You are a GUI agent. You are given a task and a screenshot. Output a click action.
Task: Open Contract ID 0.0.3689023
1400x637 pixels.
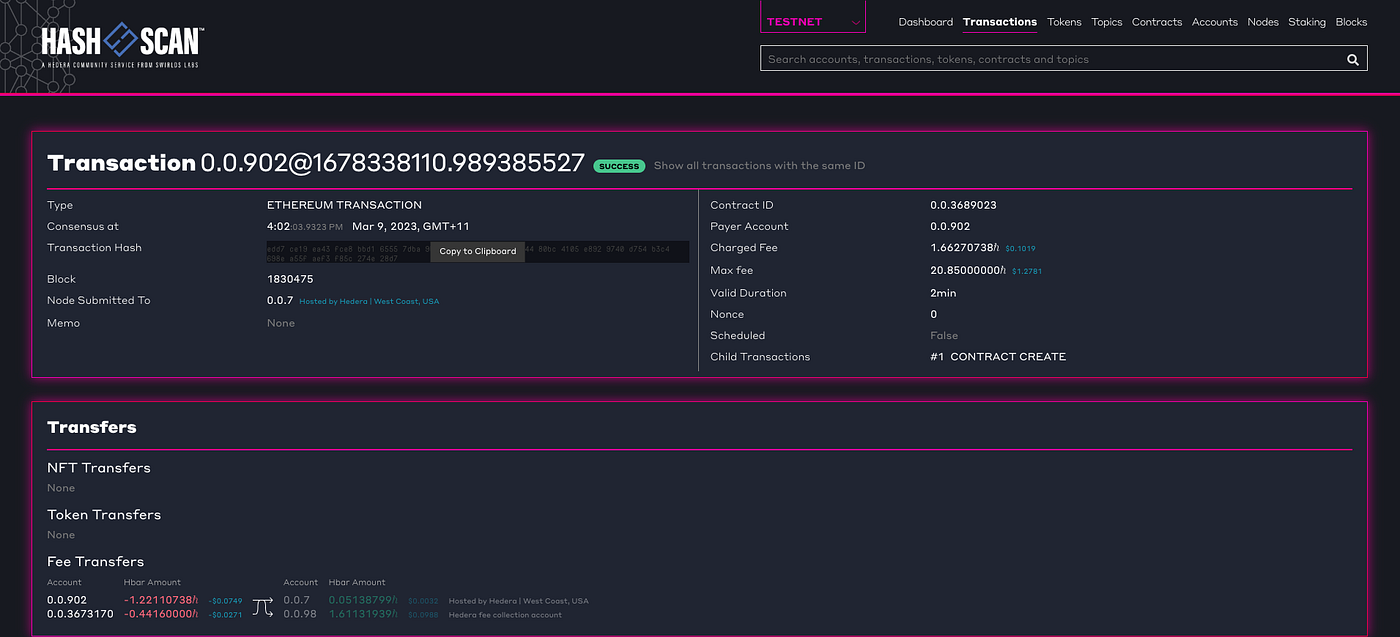pyautogui.click(x=963, y=205)
